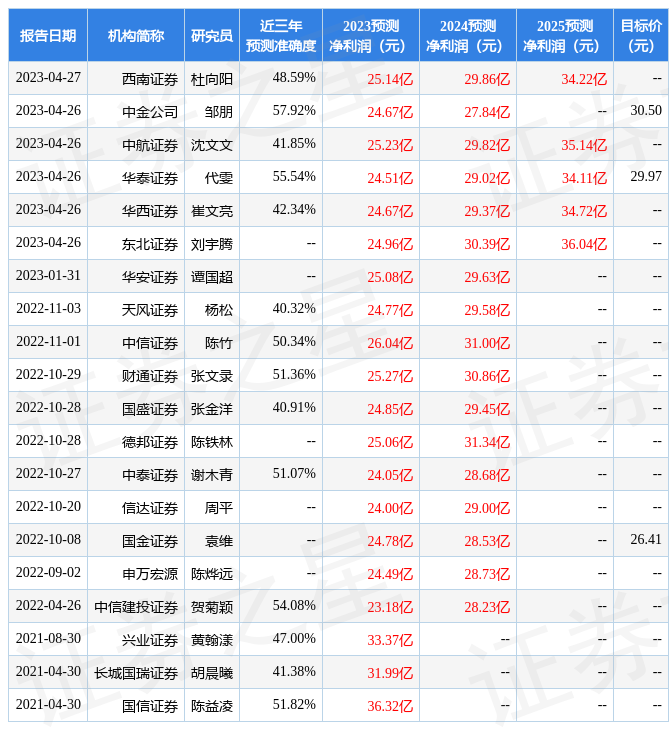This screenshot has height=730, width=669.
Task: Click target price 30.50
Action: coord(646,110)
